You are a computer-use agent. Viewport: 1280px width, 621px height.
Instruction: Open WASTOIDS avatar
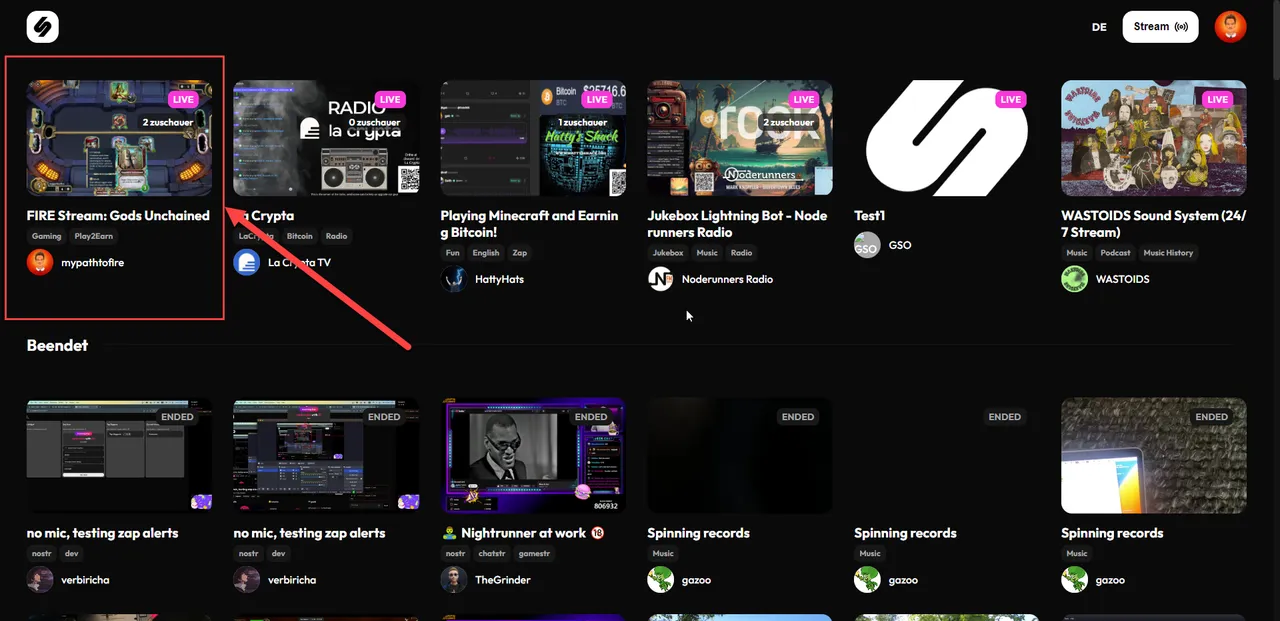(x=1074, y=279)
